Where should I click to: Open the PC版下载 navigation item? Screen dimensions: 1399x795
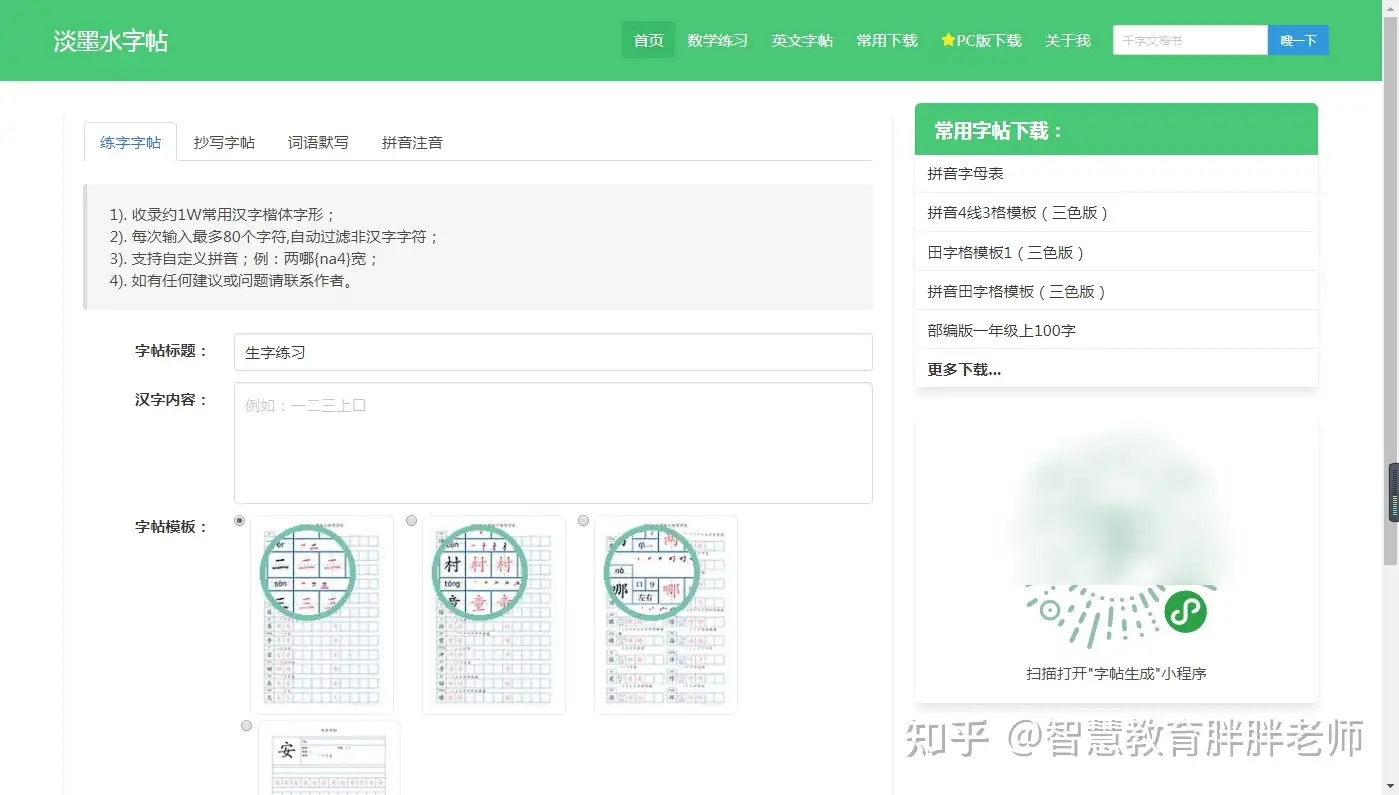coord(981,41)
